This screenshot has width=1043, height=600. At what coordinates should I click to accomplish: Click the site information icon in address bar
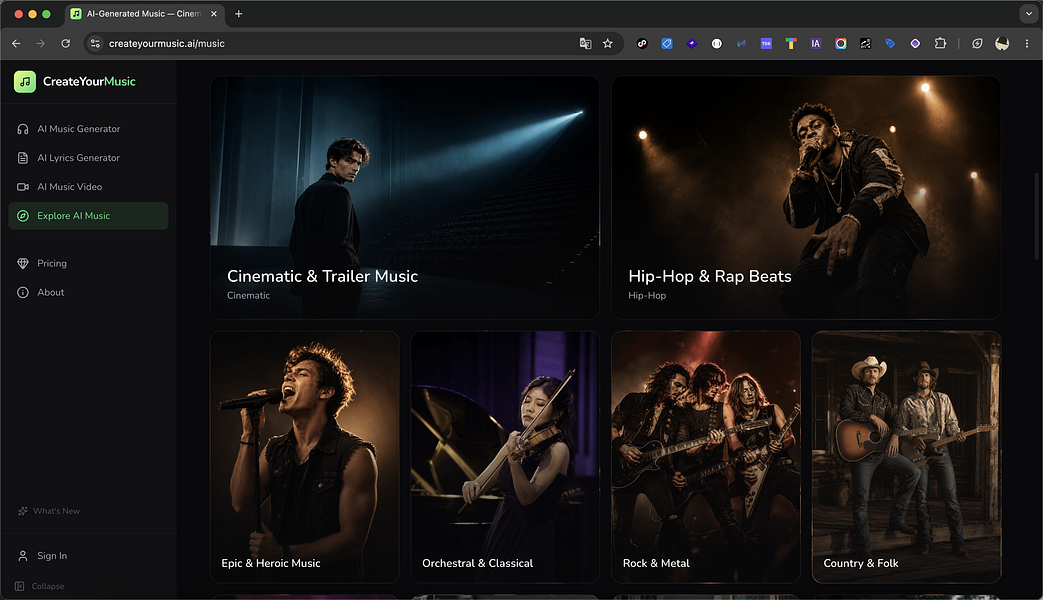(95, 43)
